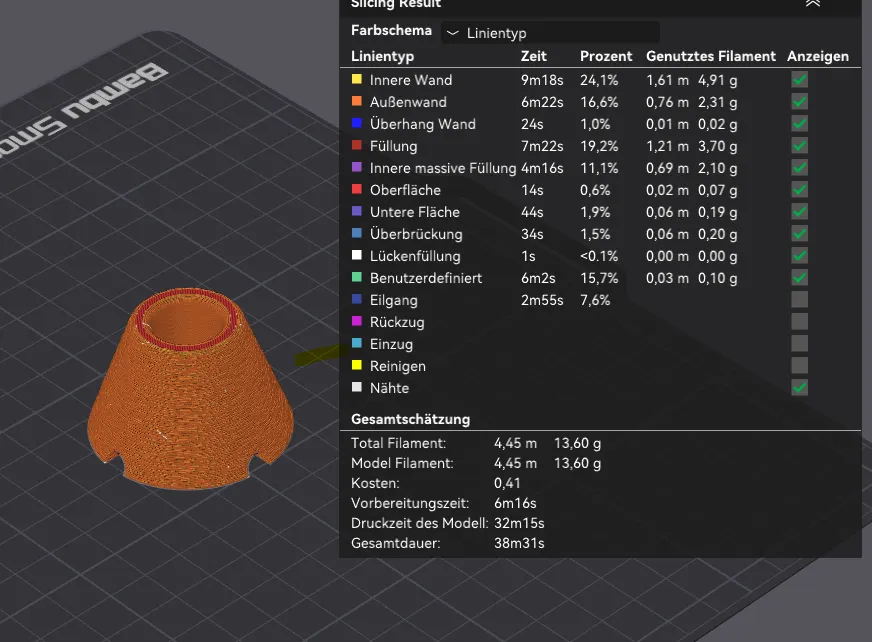Image resolution: width=872 pixels, height=642 pixels.
Task: Click the Zeit column header
Action: pos(534,56)
